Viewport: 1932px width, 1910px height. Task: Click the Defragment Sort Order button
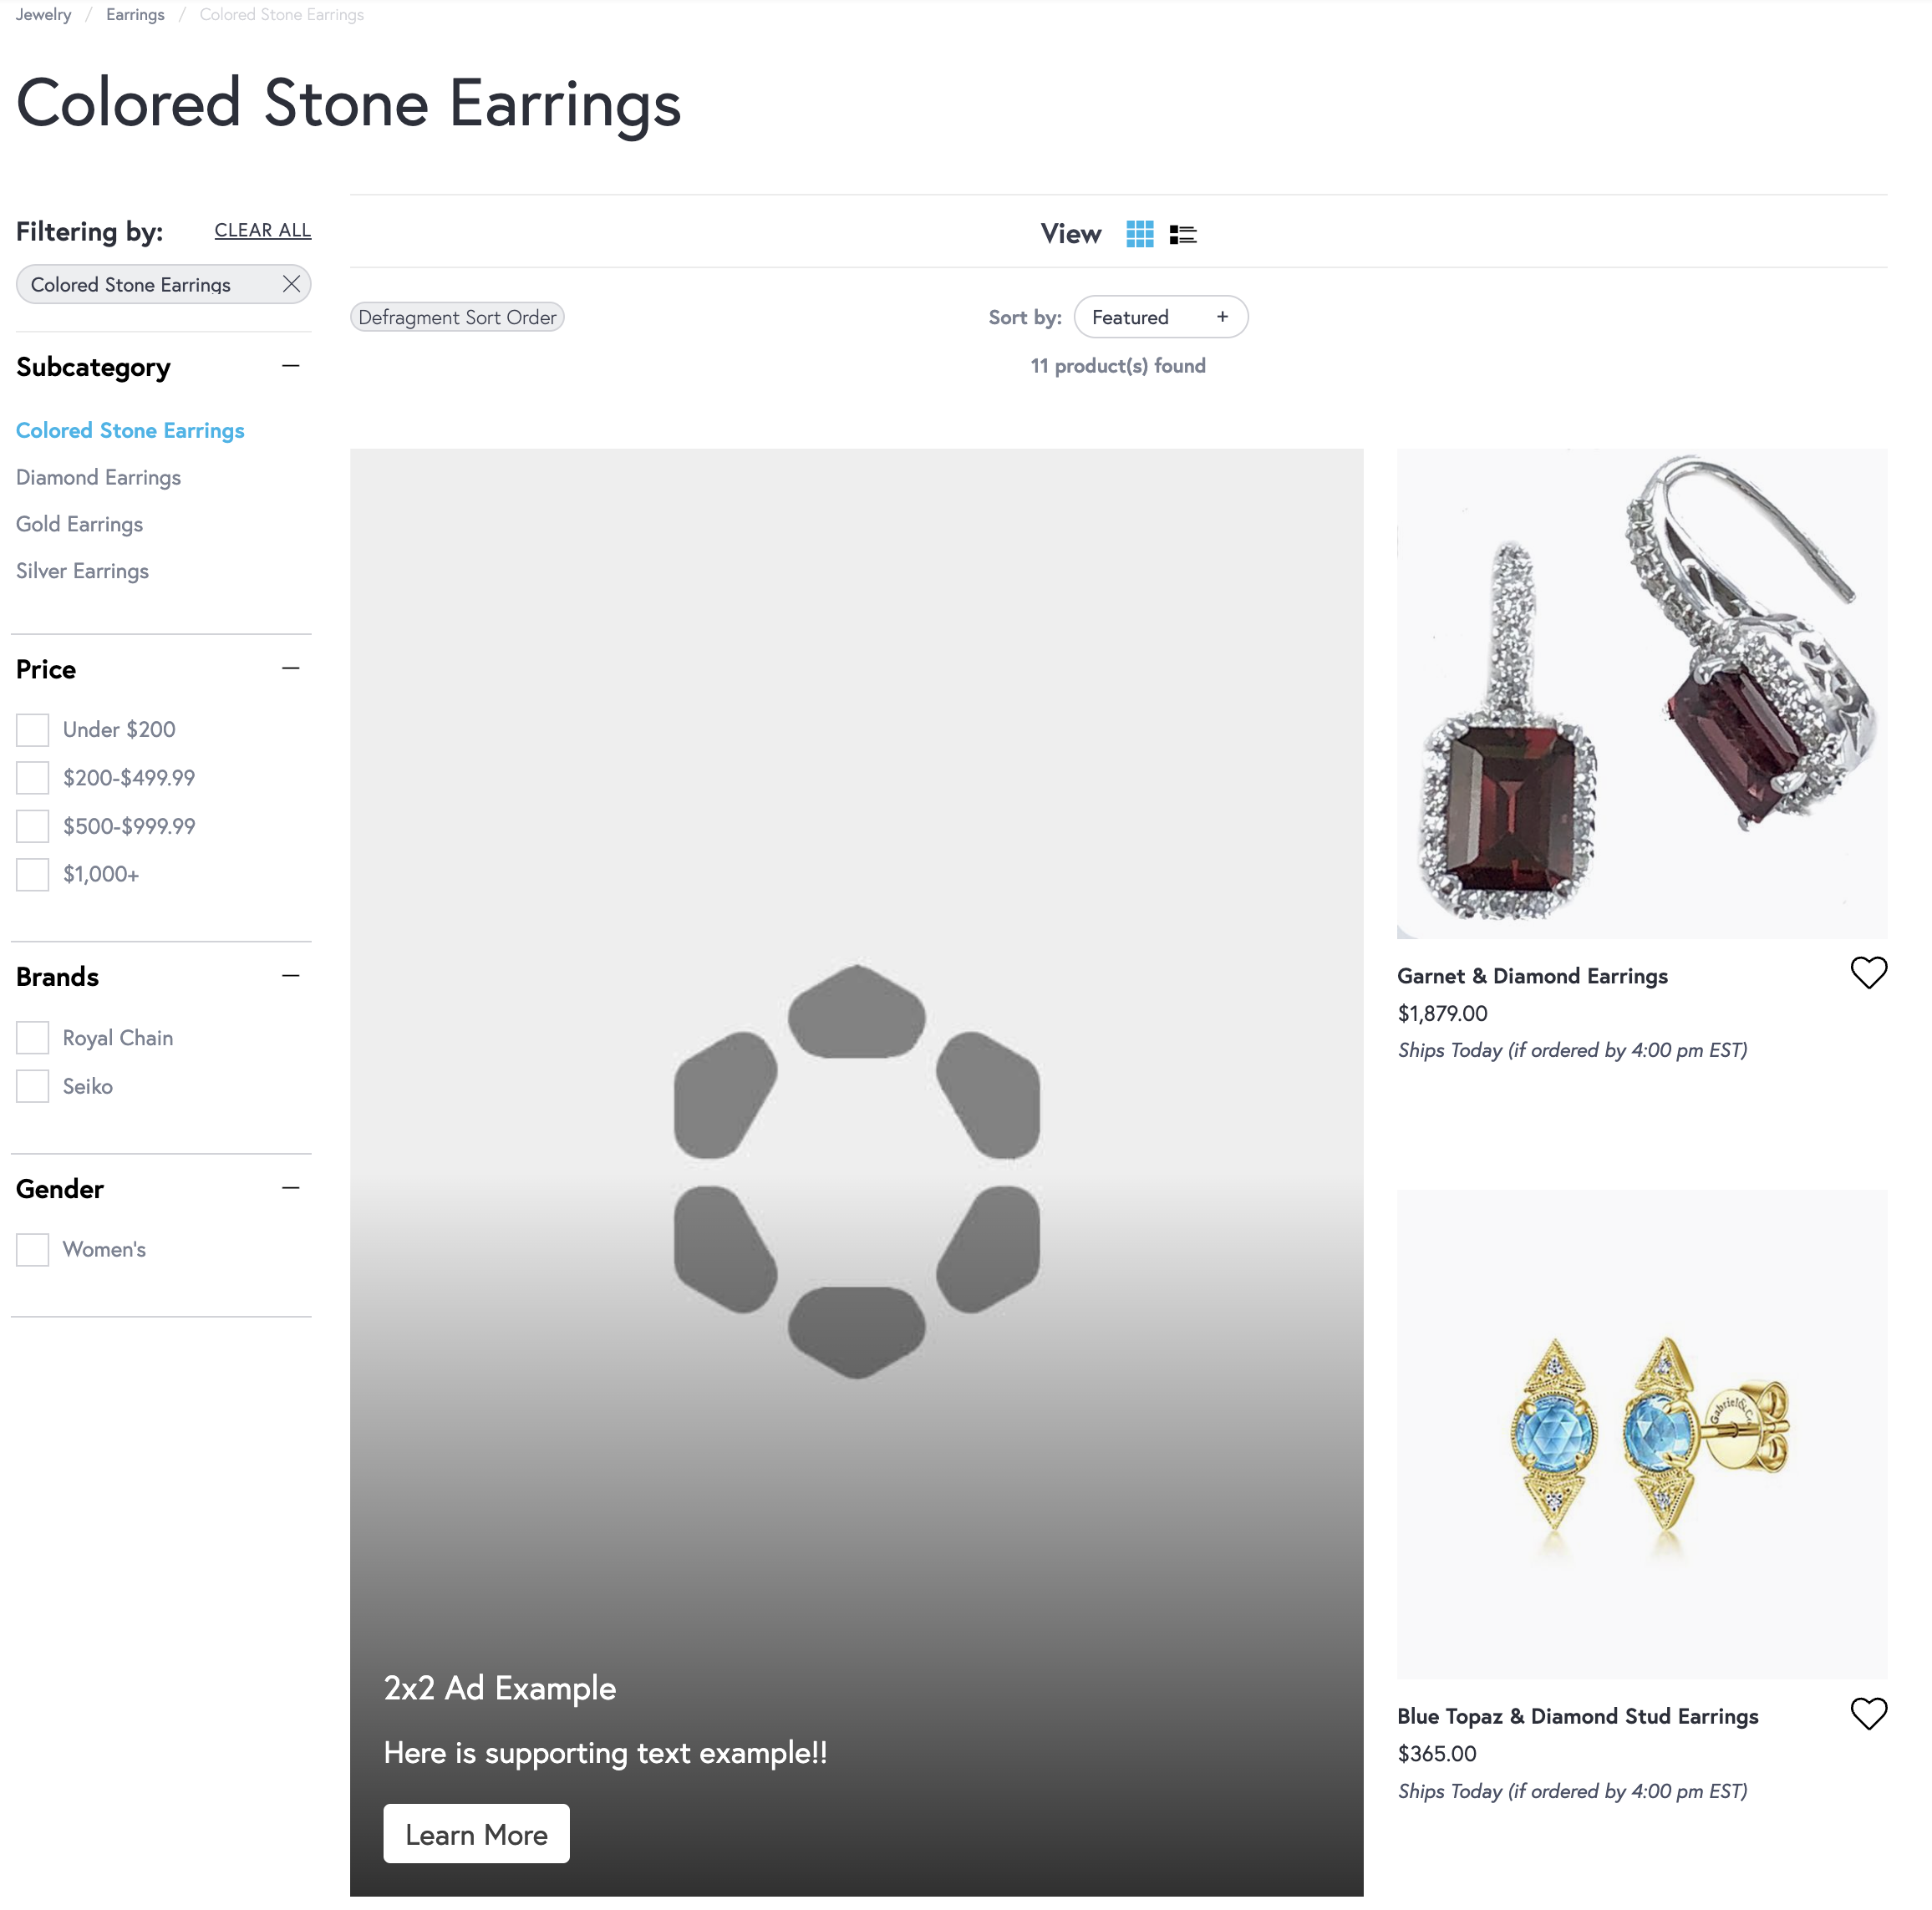pyautogui.click(x=457, y=317)
